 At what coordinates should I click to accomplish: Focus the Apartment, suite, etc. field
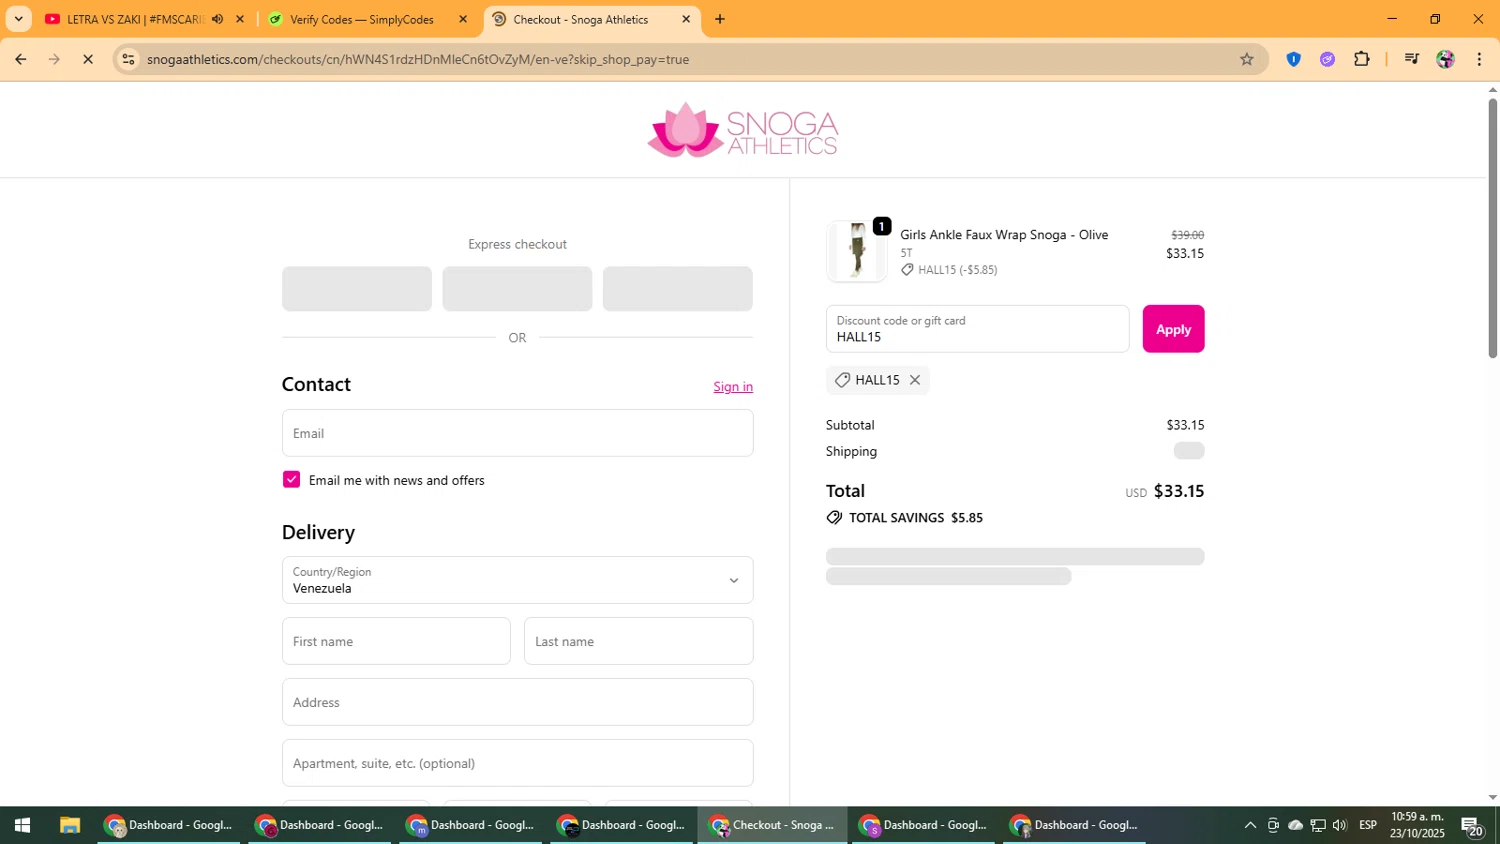(517, 763)
